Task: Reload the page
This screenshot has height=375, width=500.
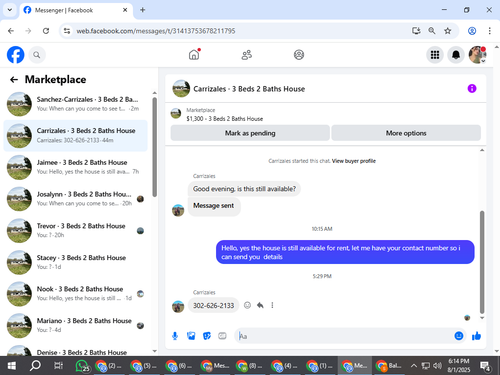Action: [x=46, y=31]
